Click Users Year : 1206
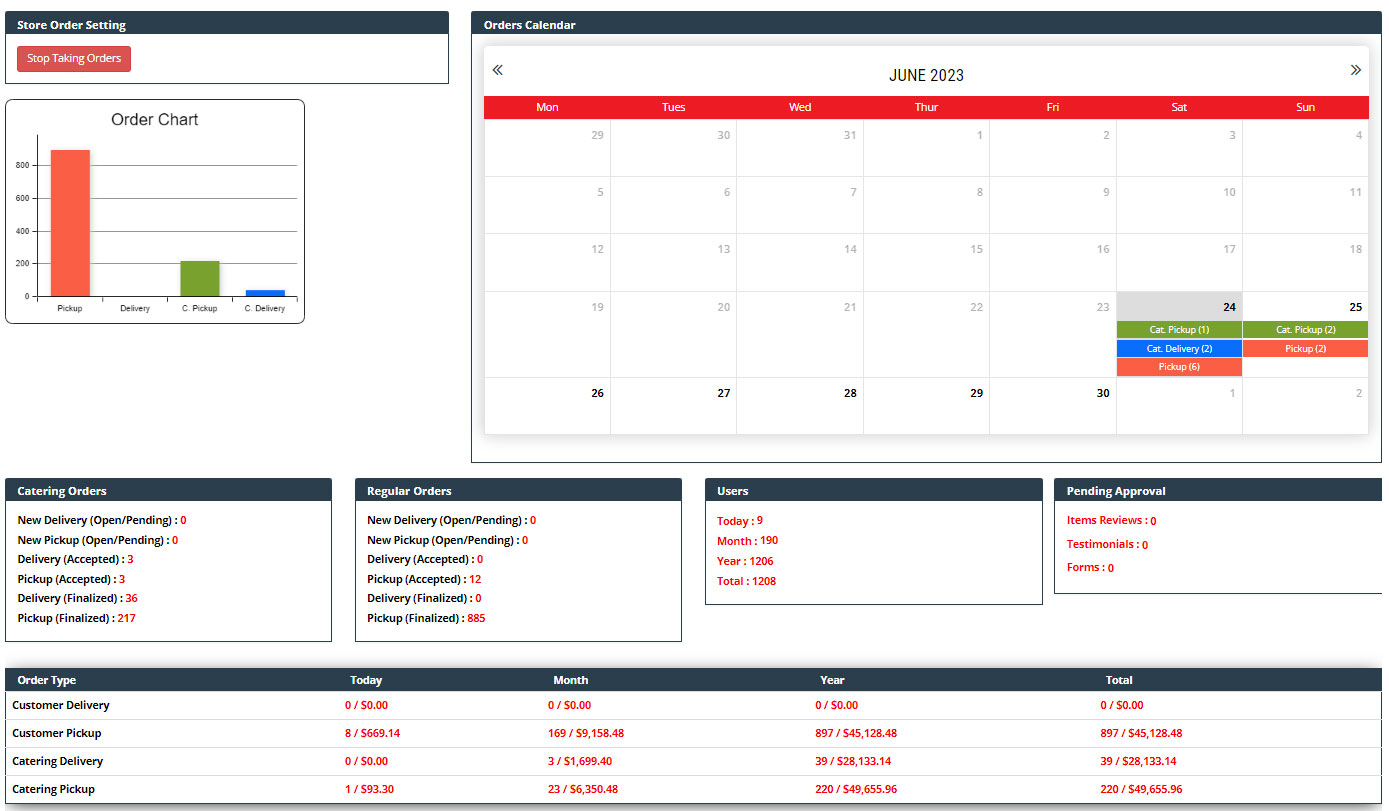The height and width of the screenshot is (811, 1389). coord(745,561)
